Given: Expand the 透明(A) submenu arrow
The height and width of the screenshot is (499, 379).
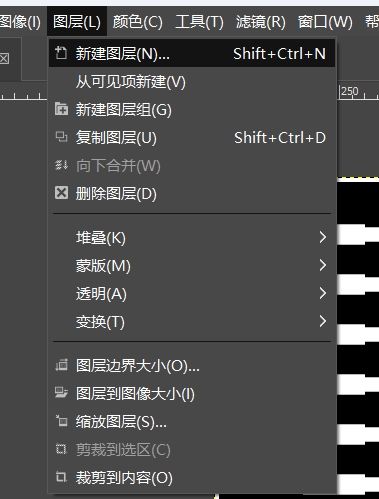Looking at the screenshot, I should [322, 293].
